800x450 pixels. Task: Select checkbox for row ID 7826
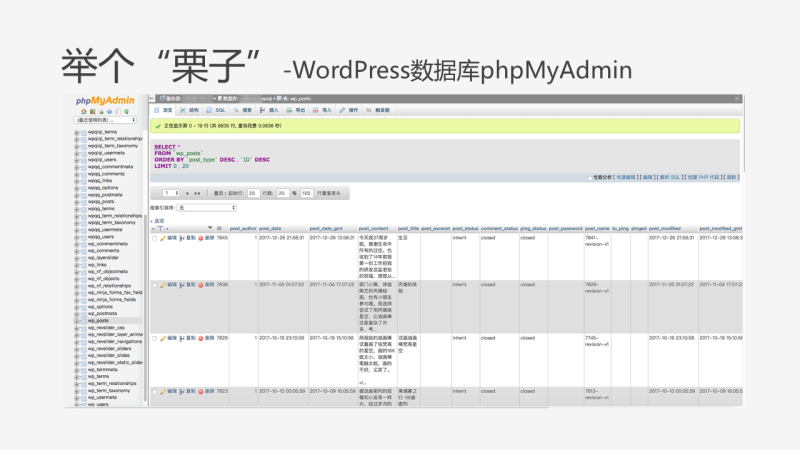point(155,338)
